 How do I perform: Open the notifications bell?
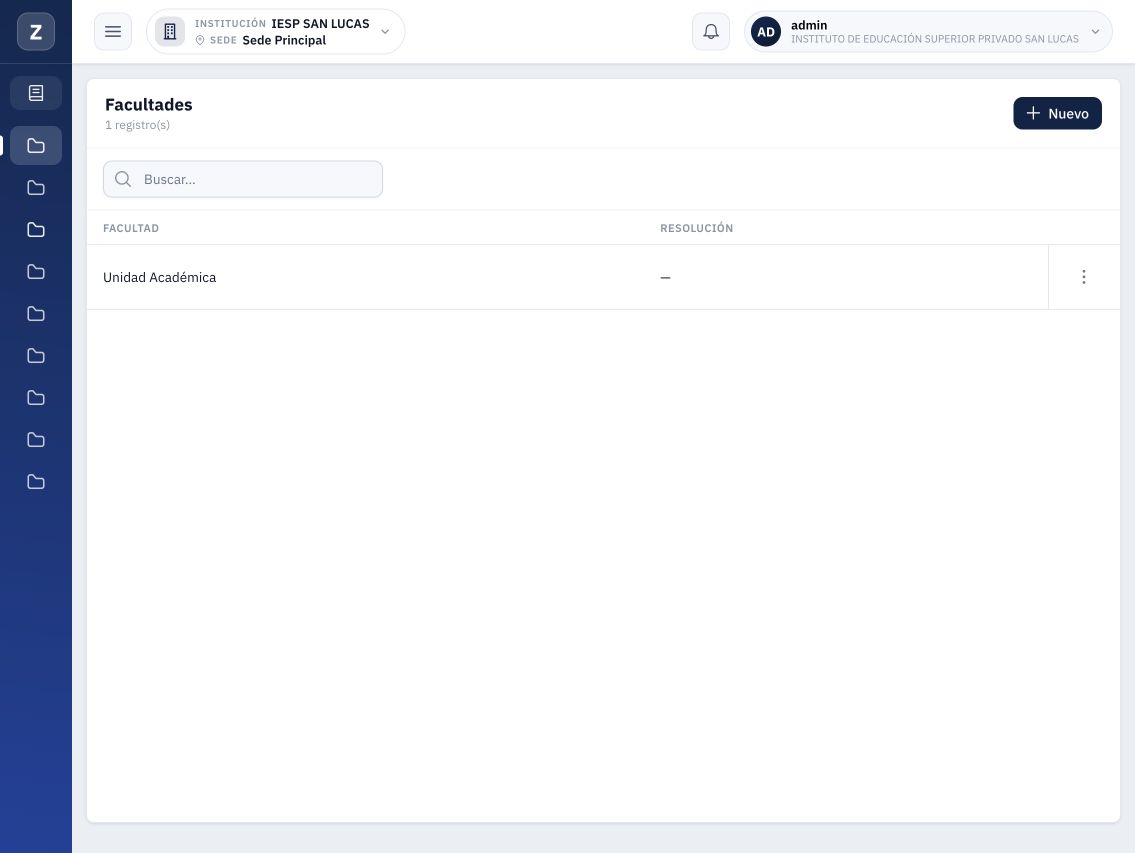711,32
